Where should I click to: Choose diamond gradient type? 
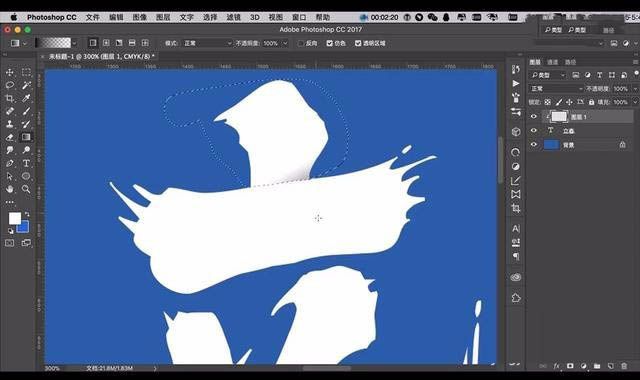point(145,43)
